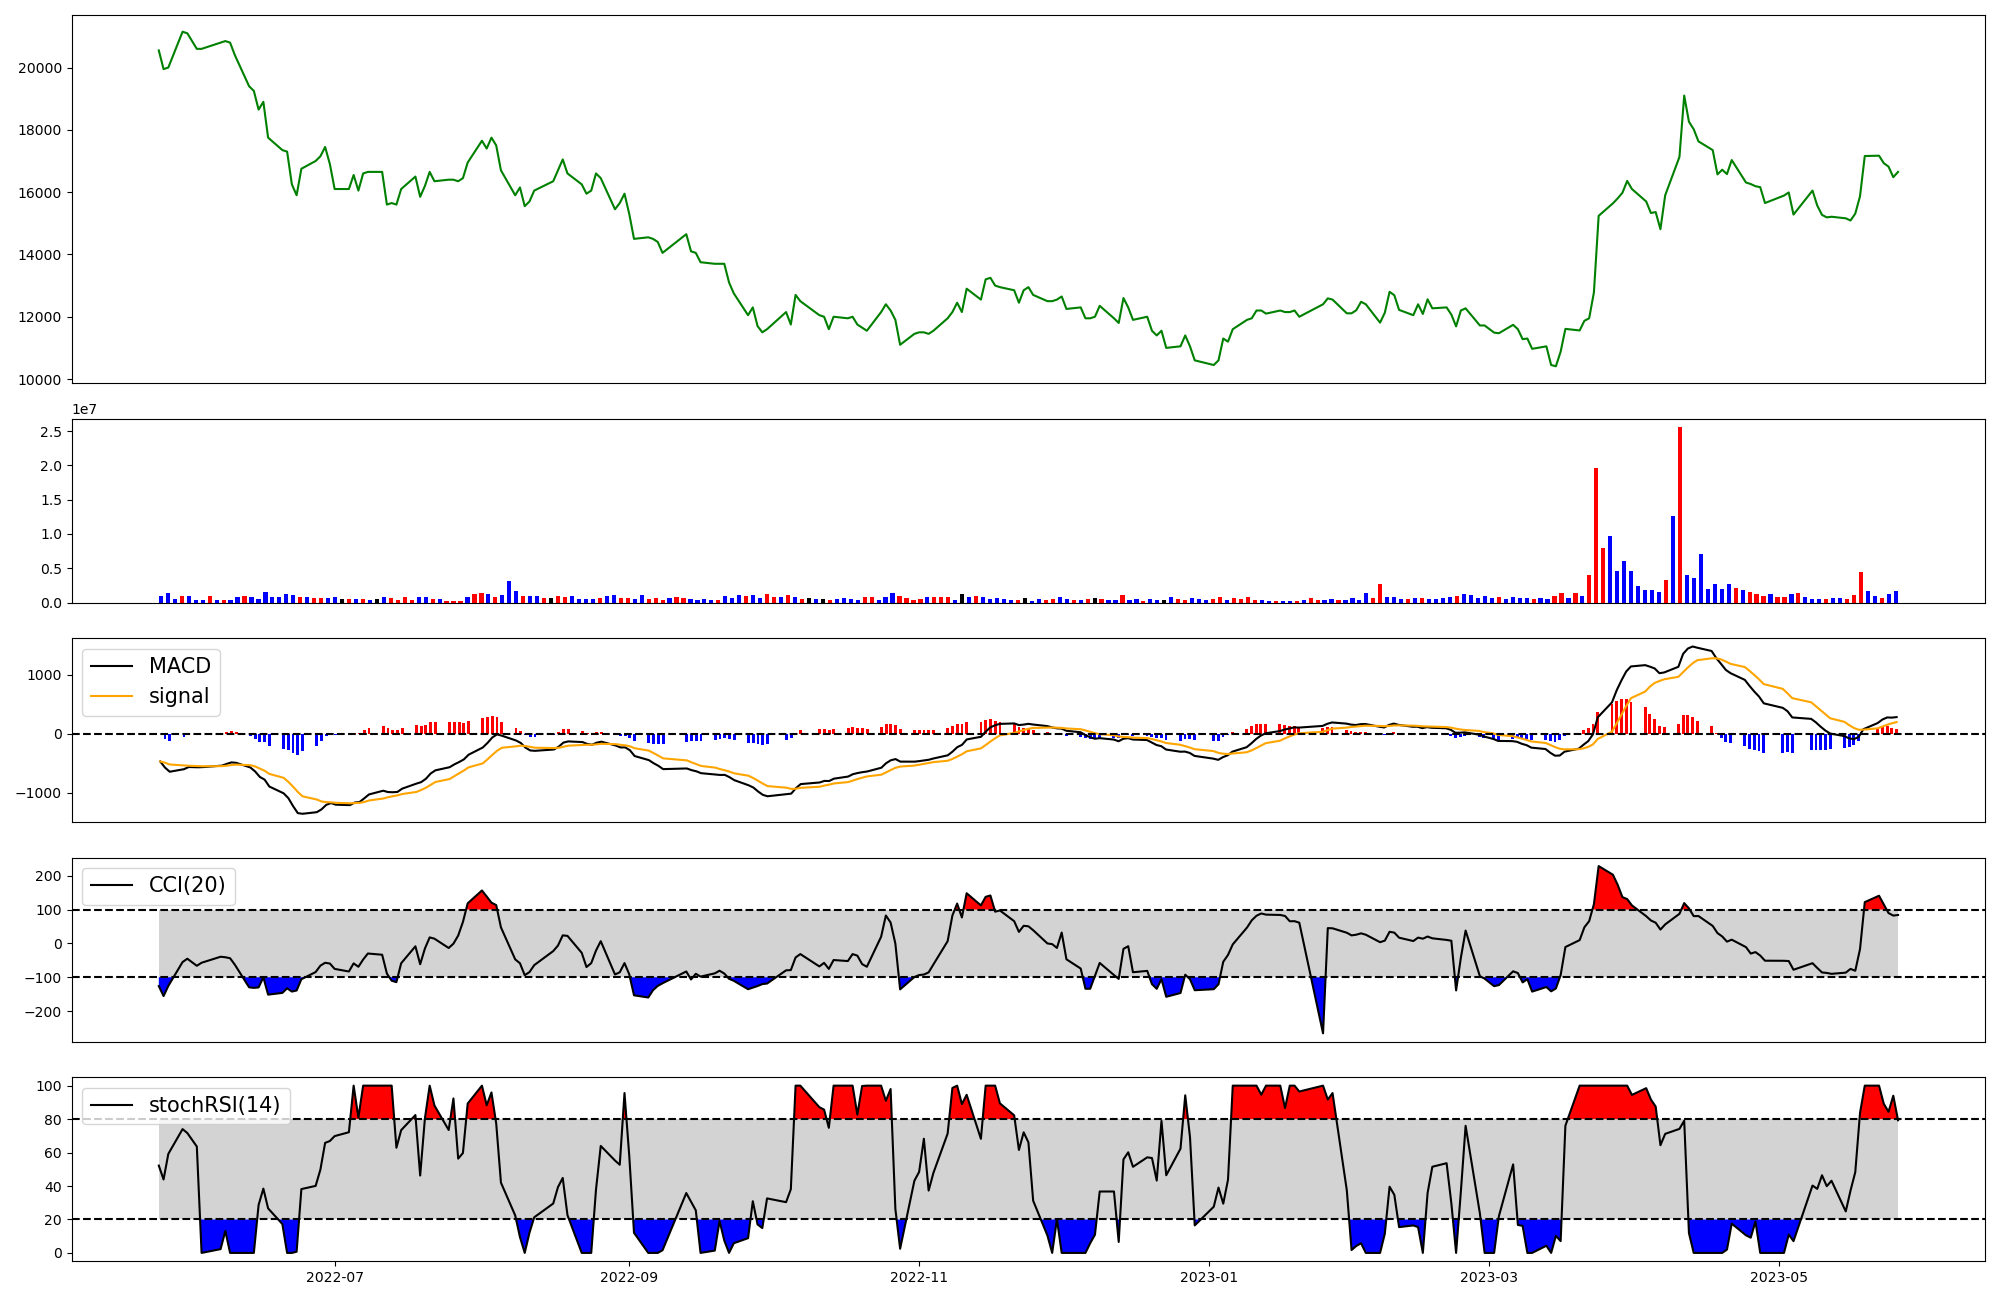Viewport: 2000px width, 1300px height.
Task: Click the 2023-05 x-axis date label
Action: click(x=1780, y=1277)
